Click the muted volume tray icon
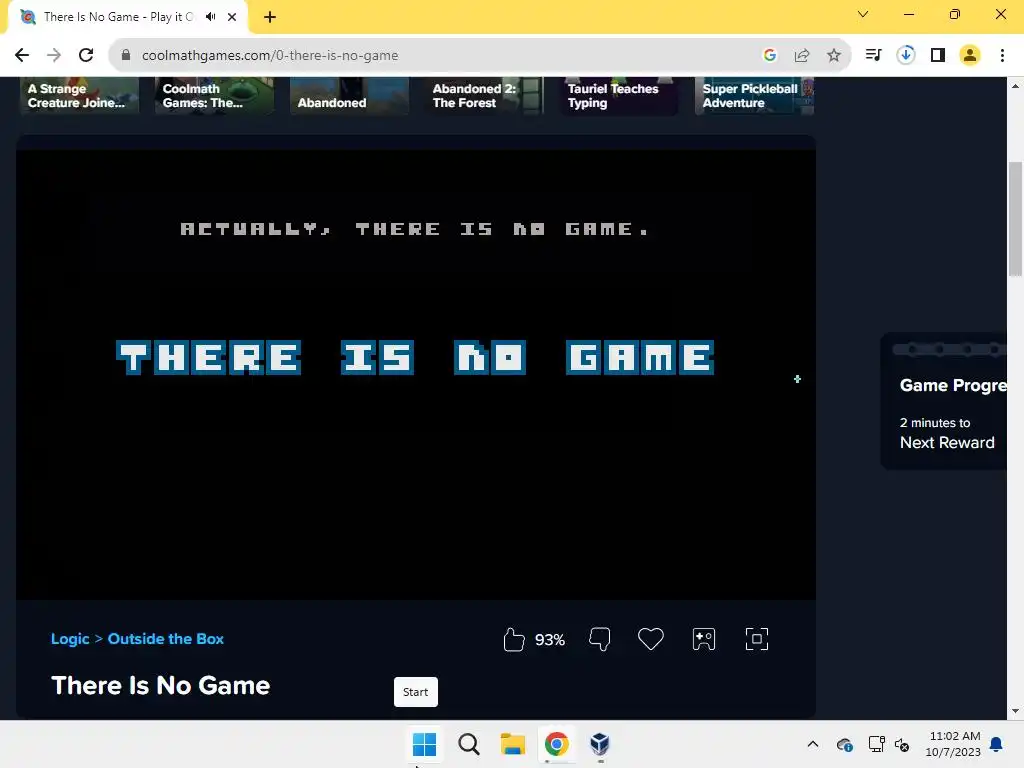 902,744
